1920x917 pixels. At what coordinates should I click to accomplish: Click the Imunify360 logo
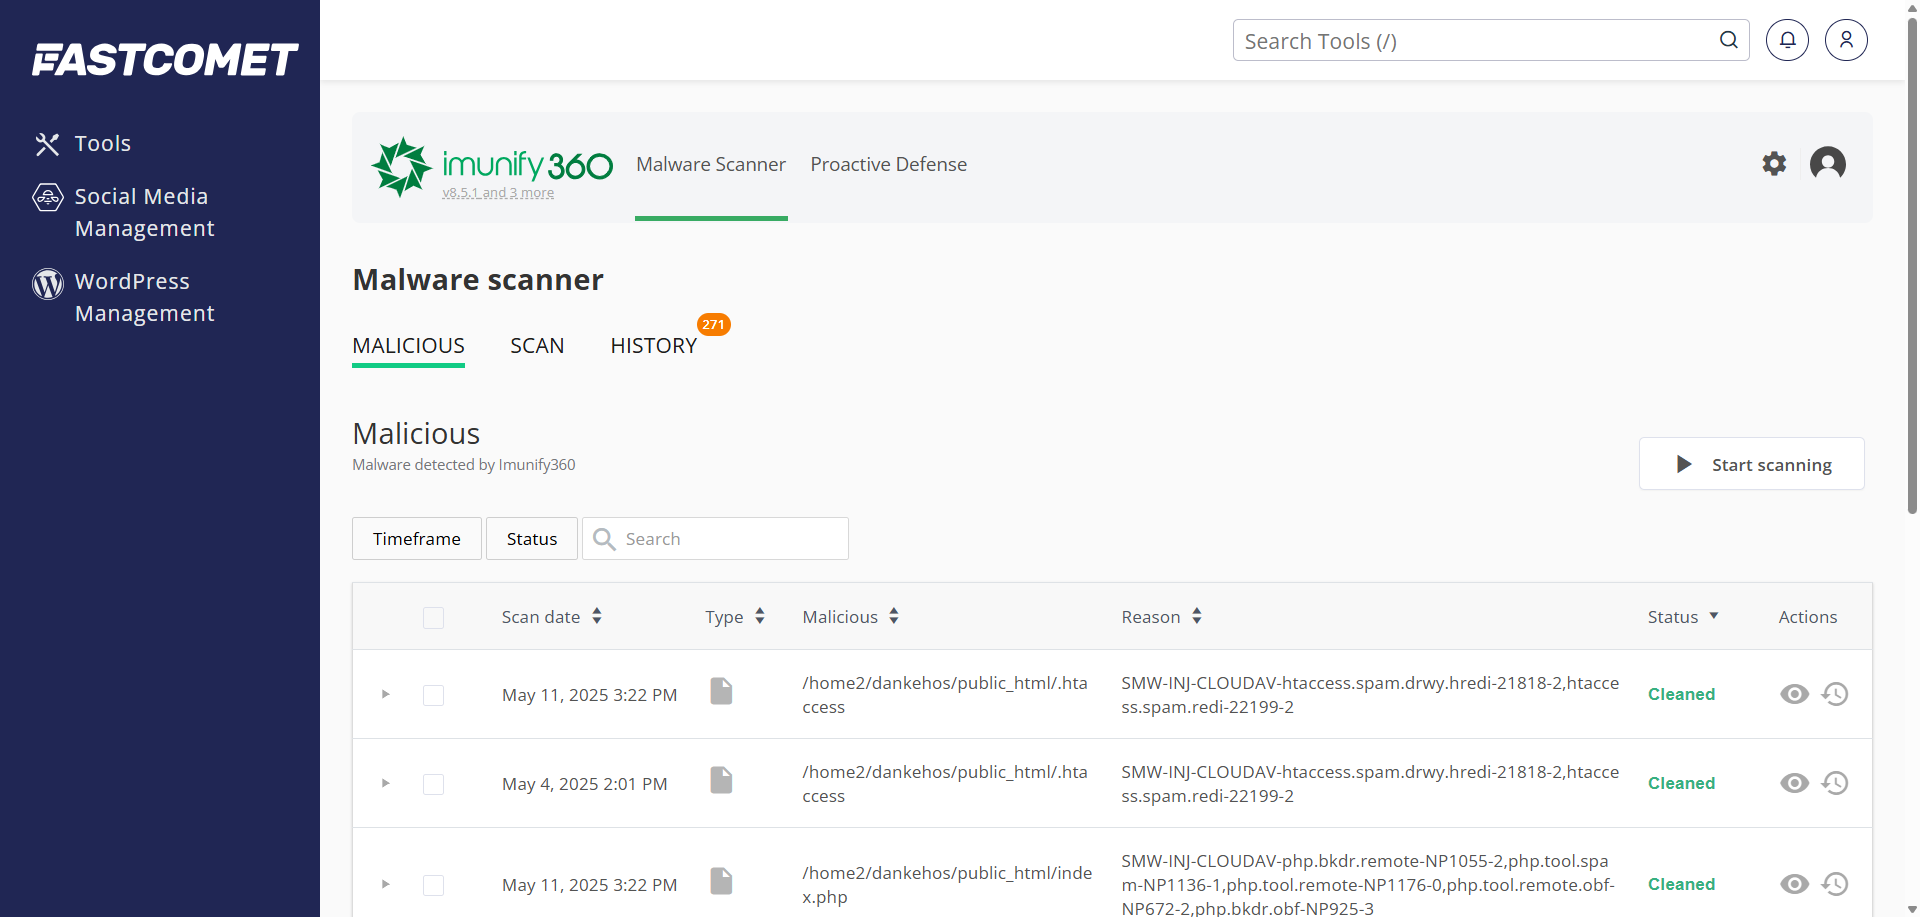pos(492,166)
